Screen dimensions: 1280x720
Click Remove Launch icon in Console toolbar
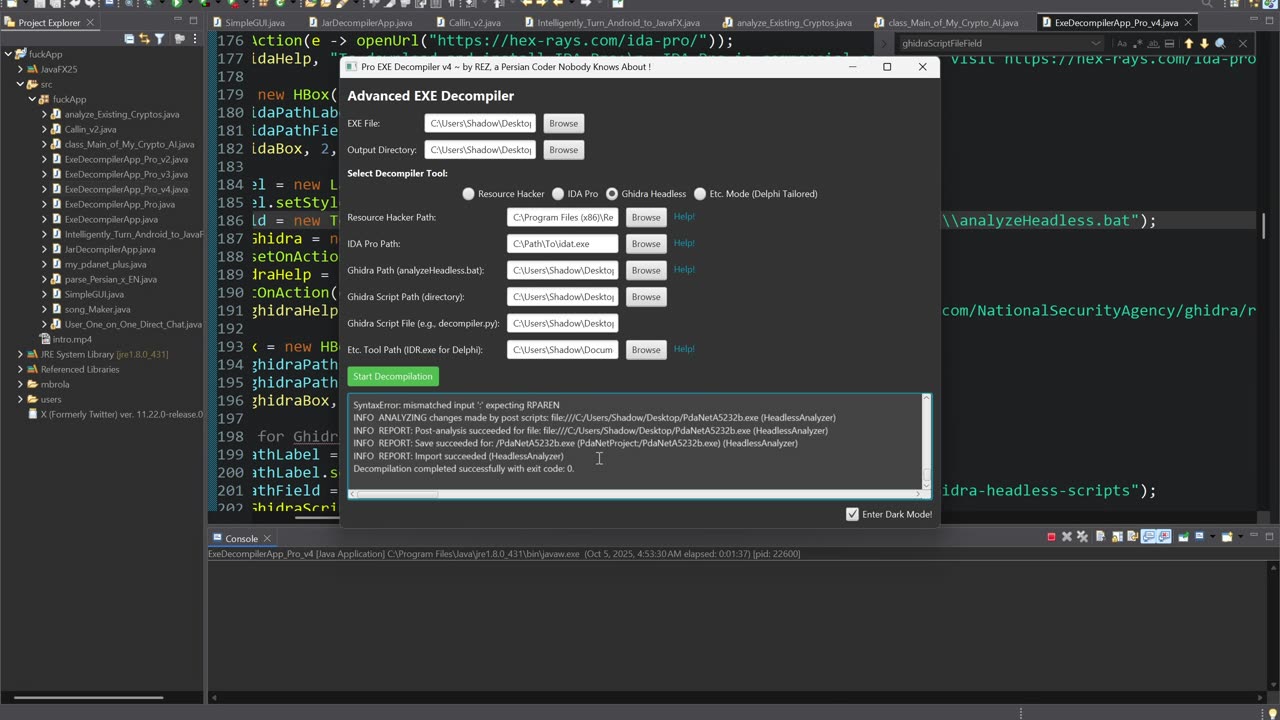pos(1067,537)
